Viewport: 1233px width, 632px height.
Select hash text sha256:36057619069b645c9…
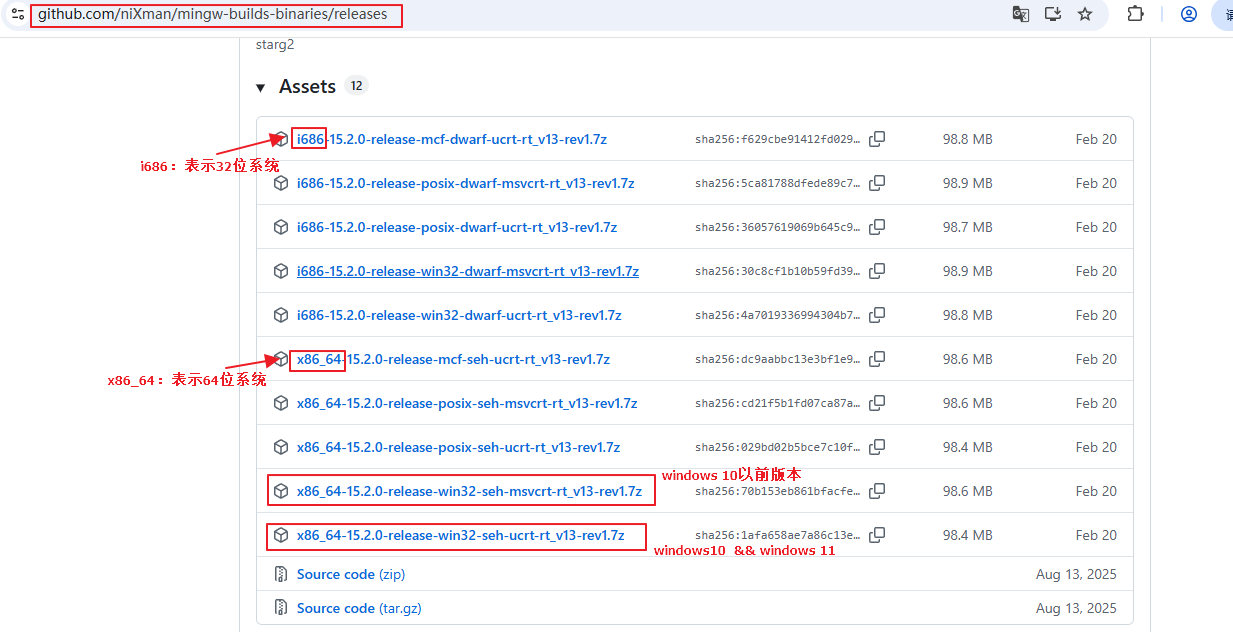(x=777, y=227)
